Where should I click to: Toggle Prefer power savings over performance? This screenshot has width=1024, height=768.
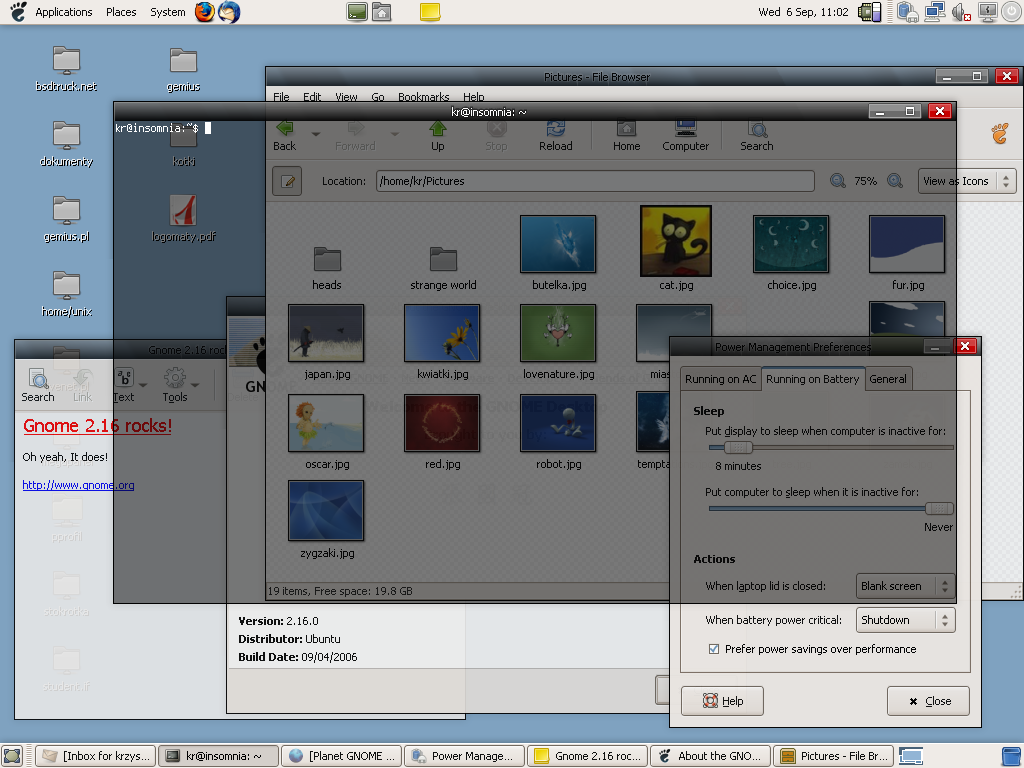[714, 649]
